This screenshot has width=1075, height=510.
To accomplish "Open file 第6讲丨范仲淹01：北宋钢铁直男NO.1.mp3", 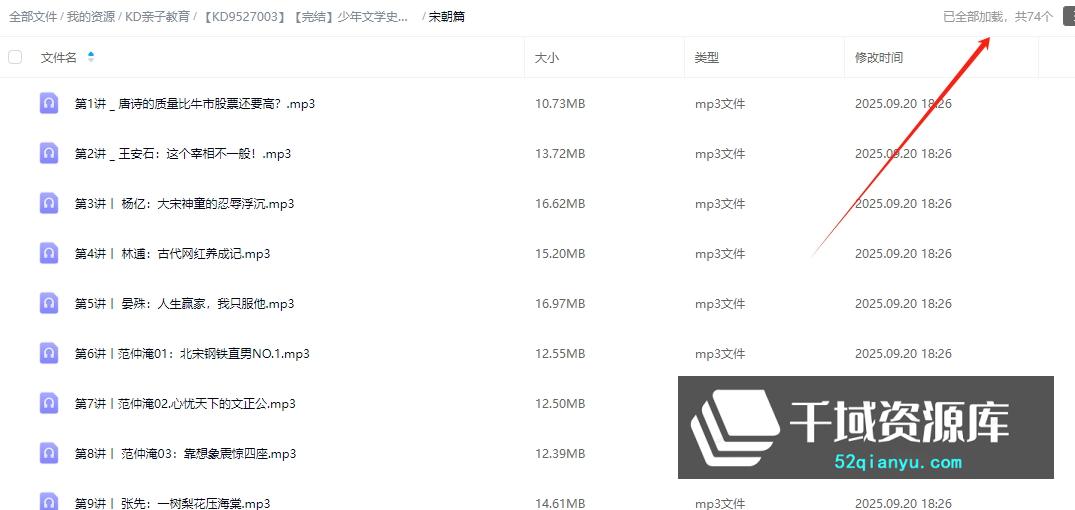I will click(x=192, y=354).
